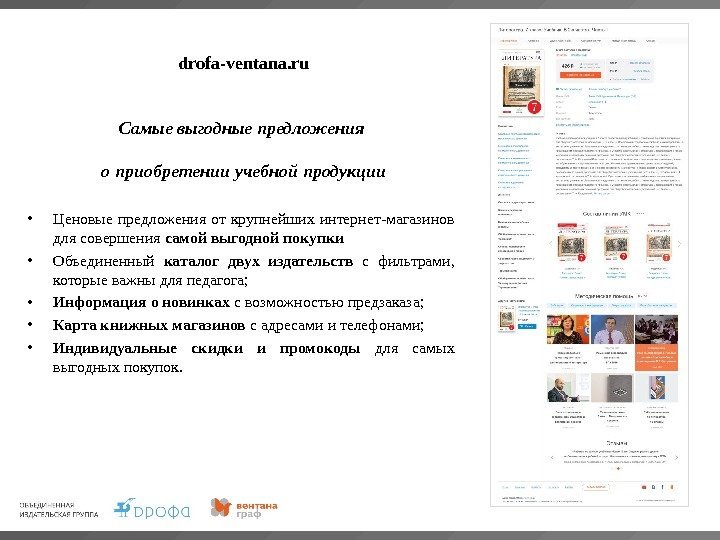Screen dimensions: 720x540
Task: Open the blue book cover thumbnail
Action: coord(656,388)
